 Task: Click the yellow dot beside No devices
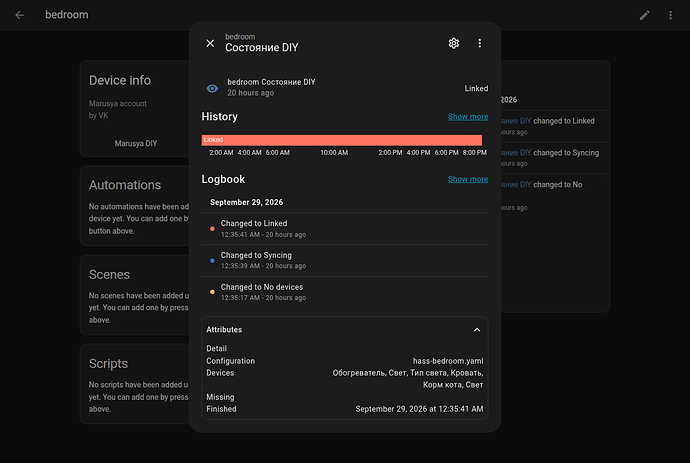[x=212, y=292]
